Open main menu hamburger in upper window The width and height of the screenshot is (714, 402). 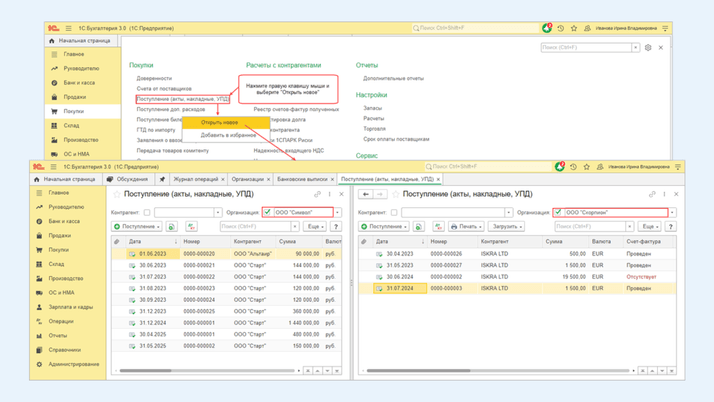point(68,28)
